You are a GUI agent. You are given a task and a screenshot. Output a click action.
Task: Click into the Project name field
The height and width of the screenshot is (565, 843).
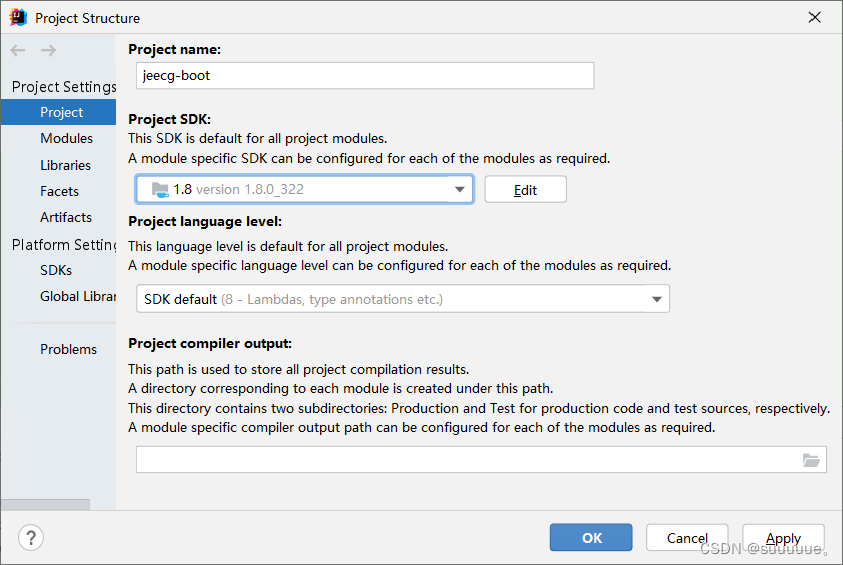point(365,76)
